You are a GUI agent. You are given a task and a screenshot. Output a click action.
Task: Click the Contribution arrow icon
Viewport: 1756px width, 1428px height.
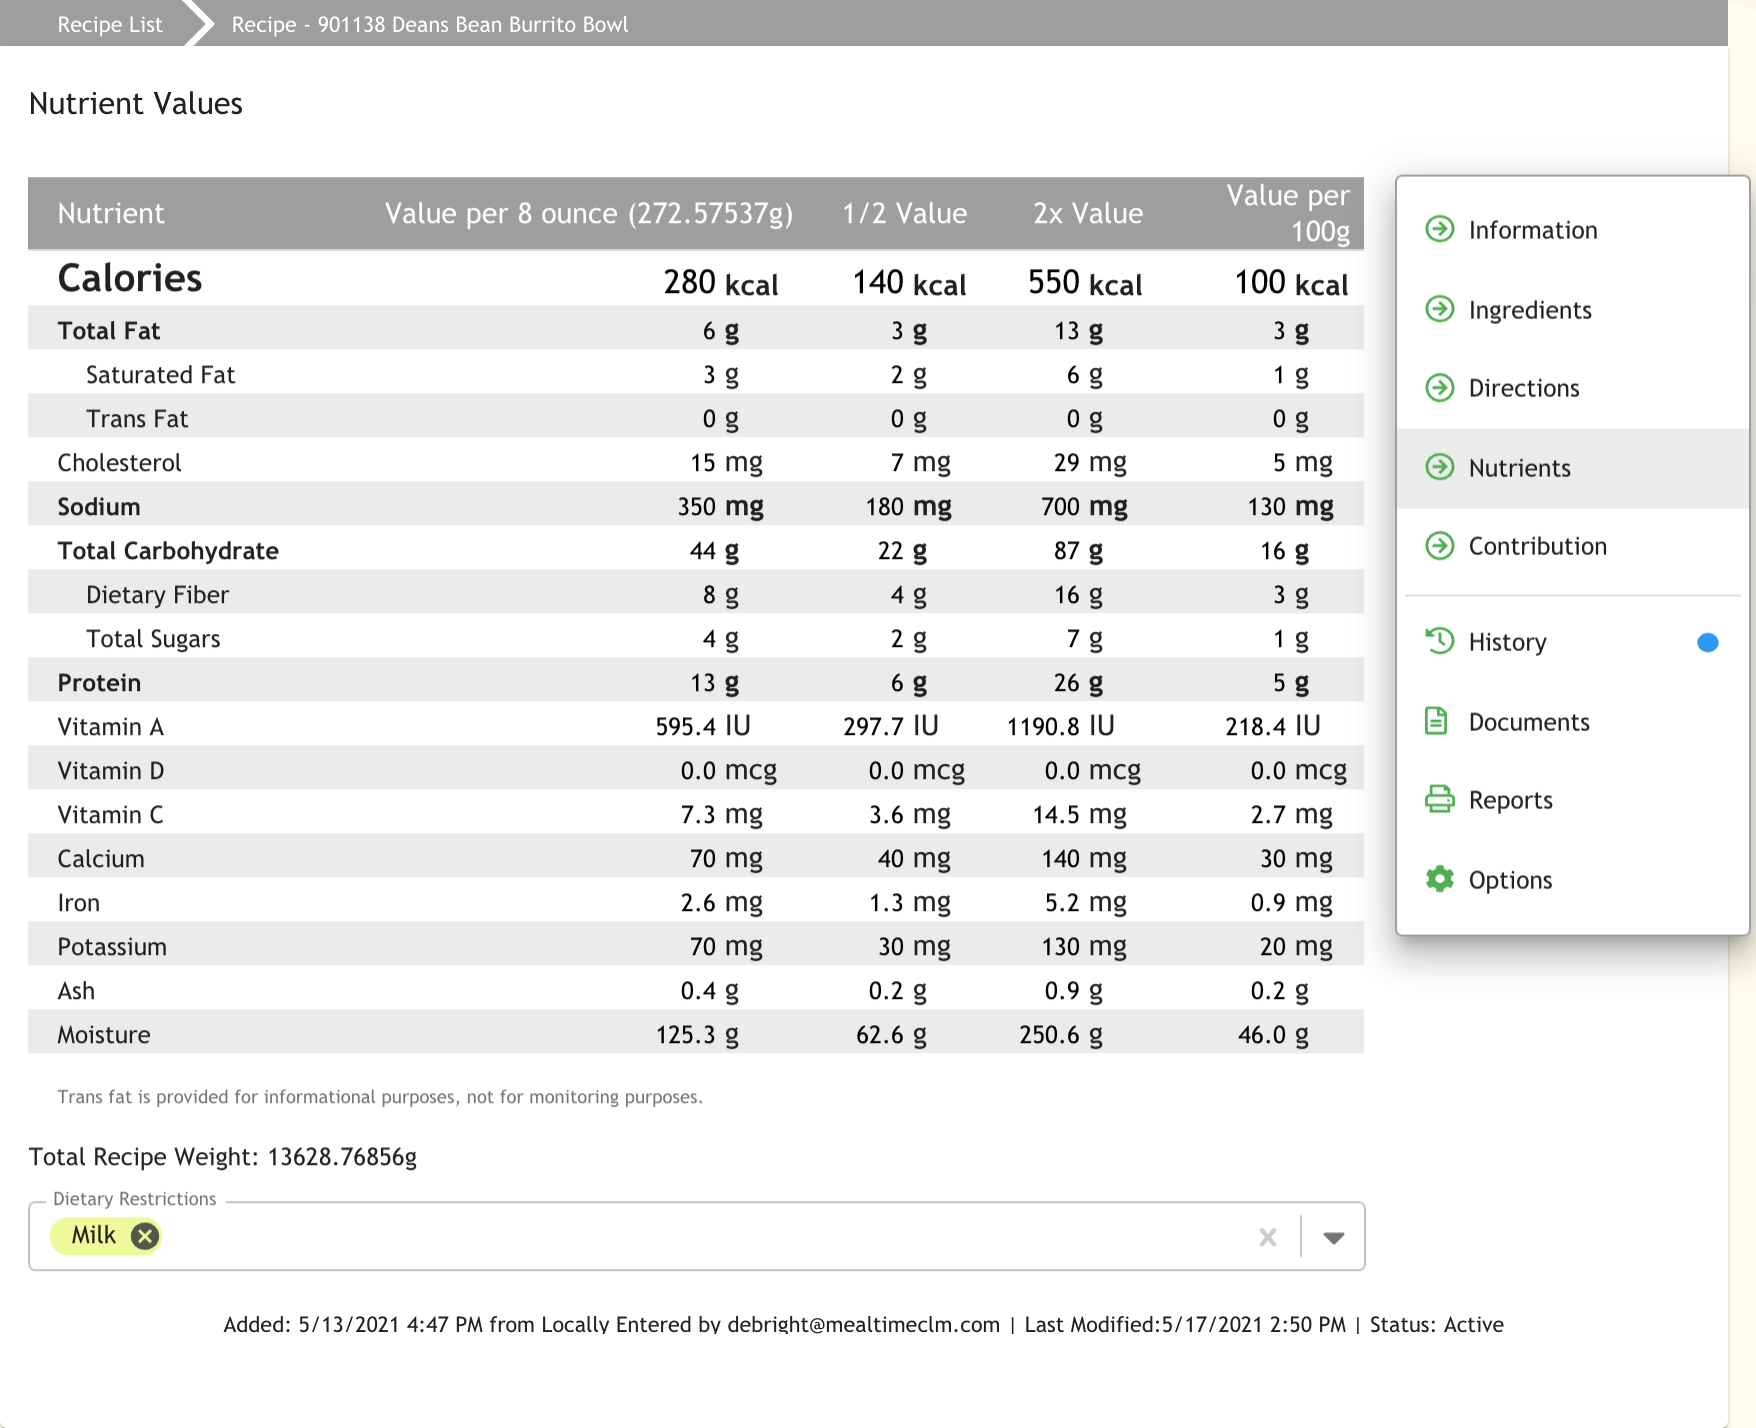pos(1439,545)
